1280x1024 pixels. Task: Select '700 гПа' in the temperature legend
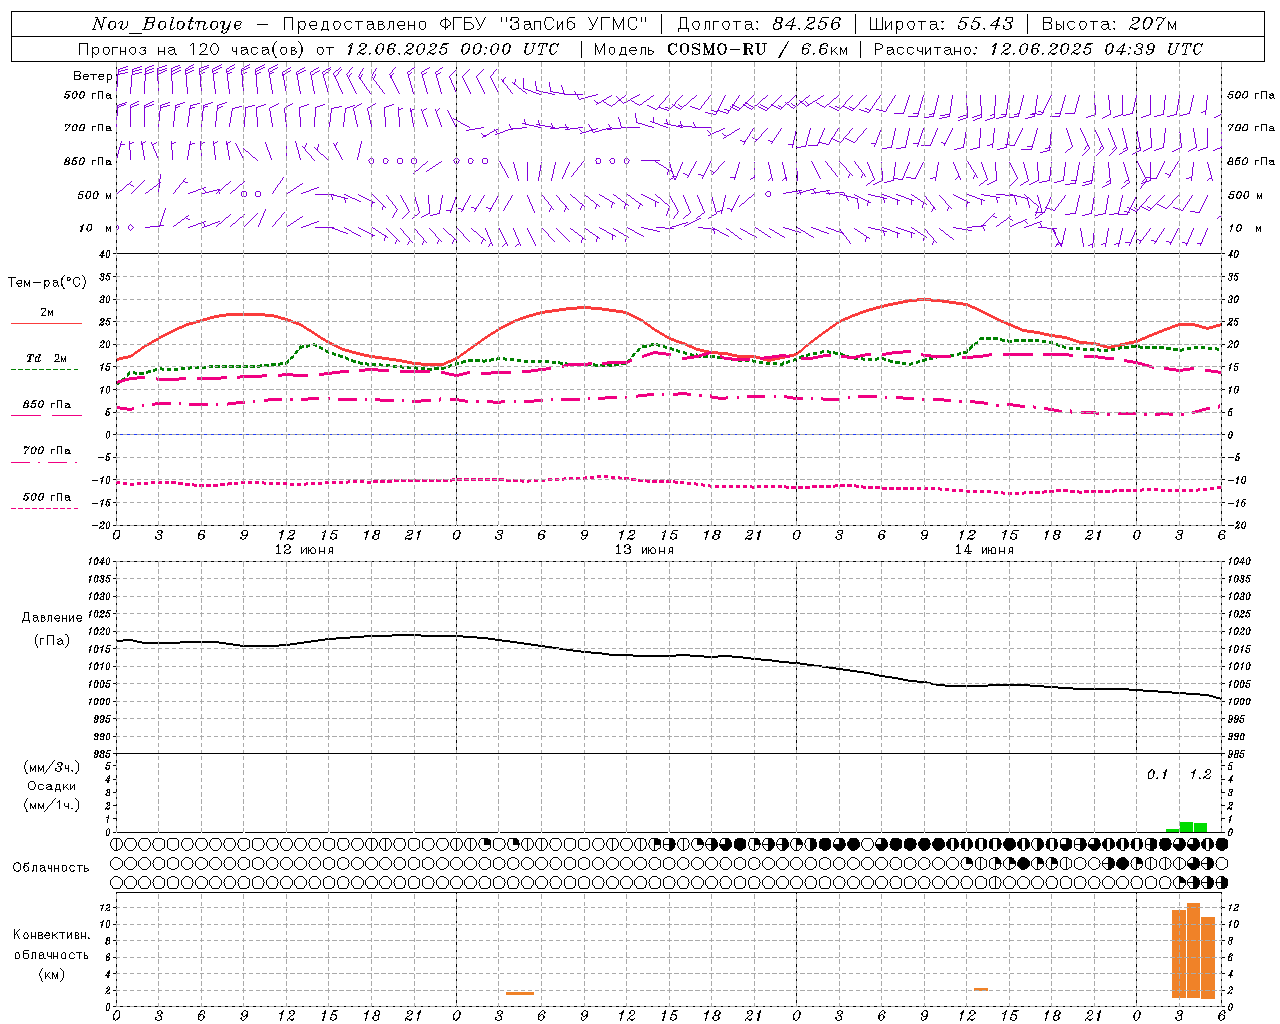click(47, 451)
